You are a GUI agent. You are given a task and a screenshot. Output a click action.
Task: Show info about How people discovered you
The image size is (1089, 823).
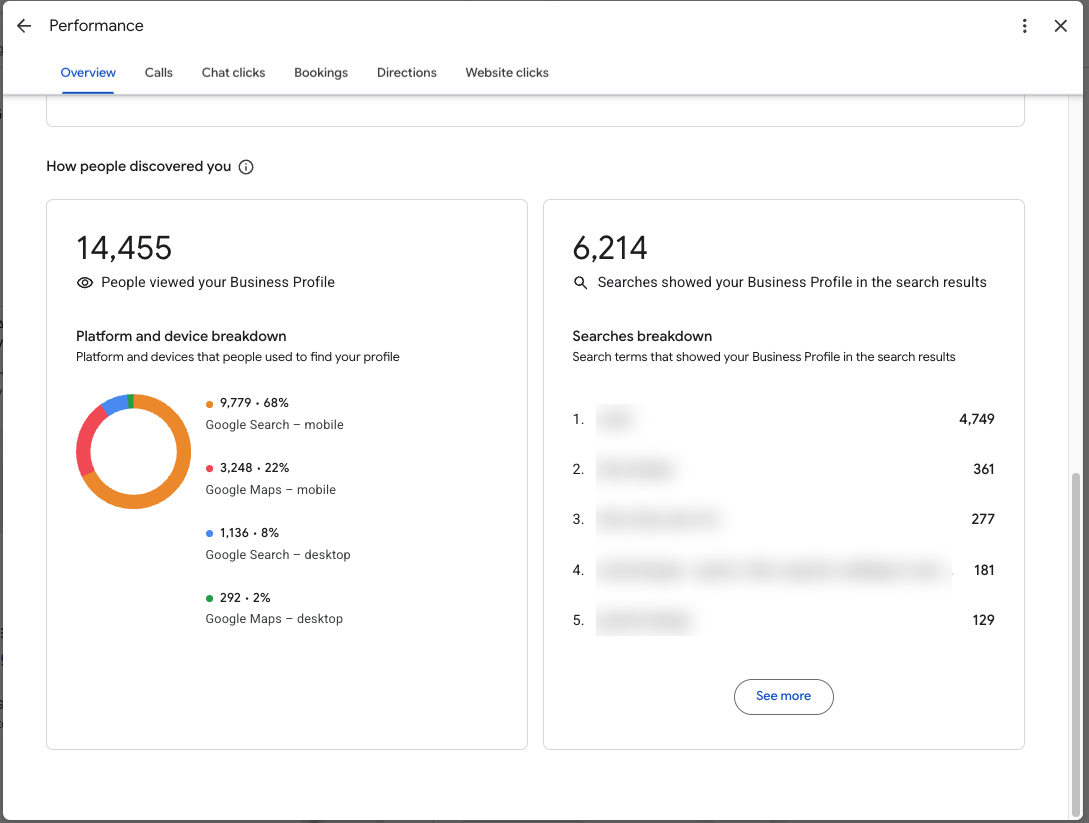pyautogui.click(x=246, y=167)
